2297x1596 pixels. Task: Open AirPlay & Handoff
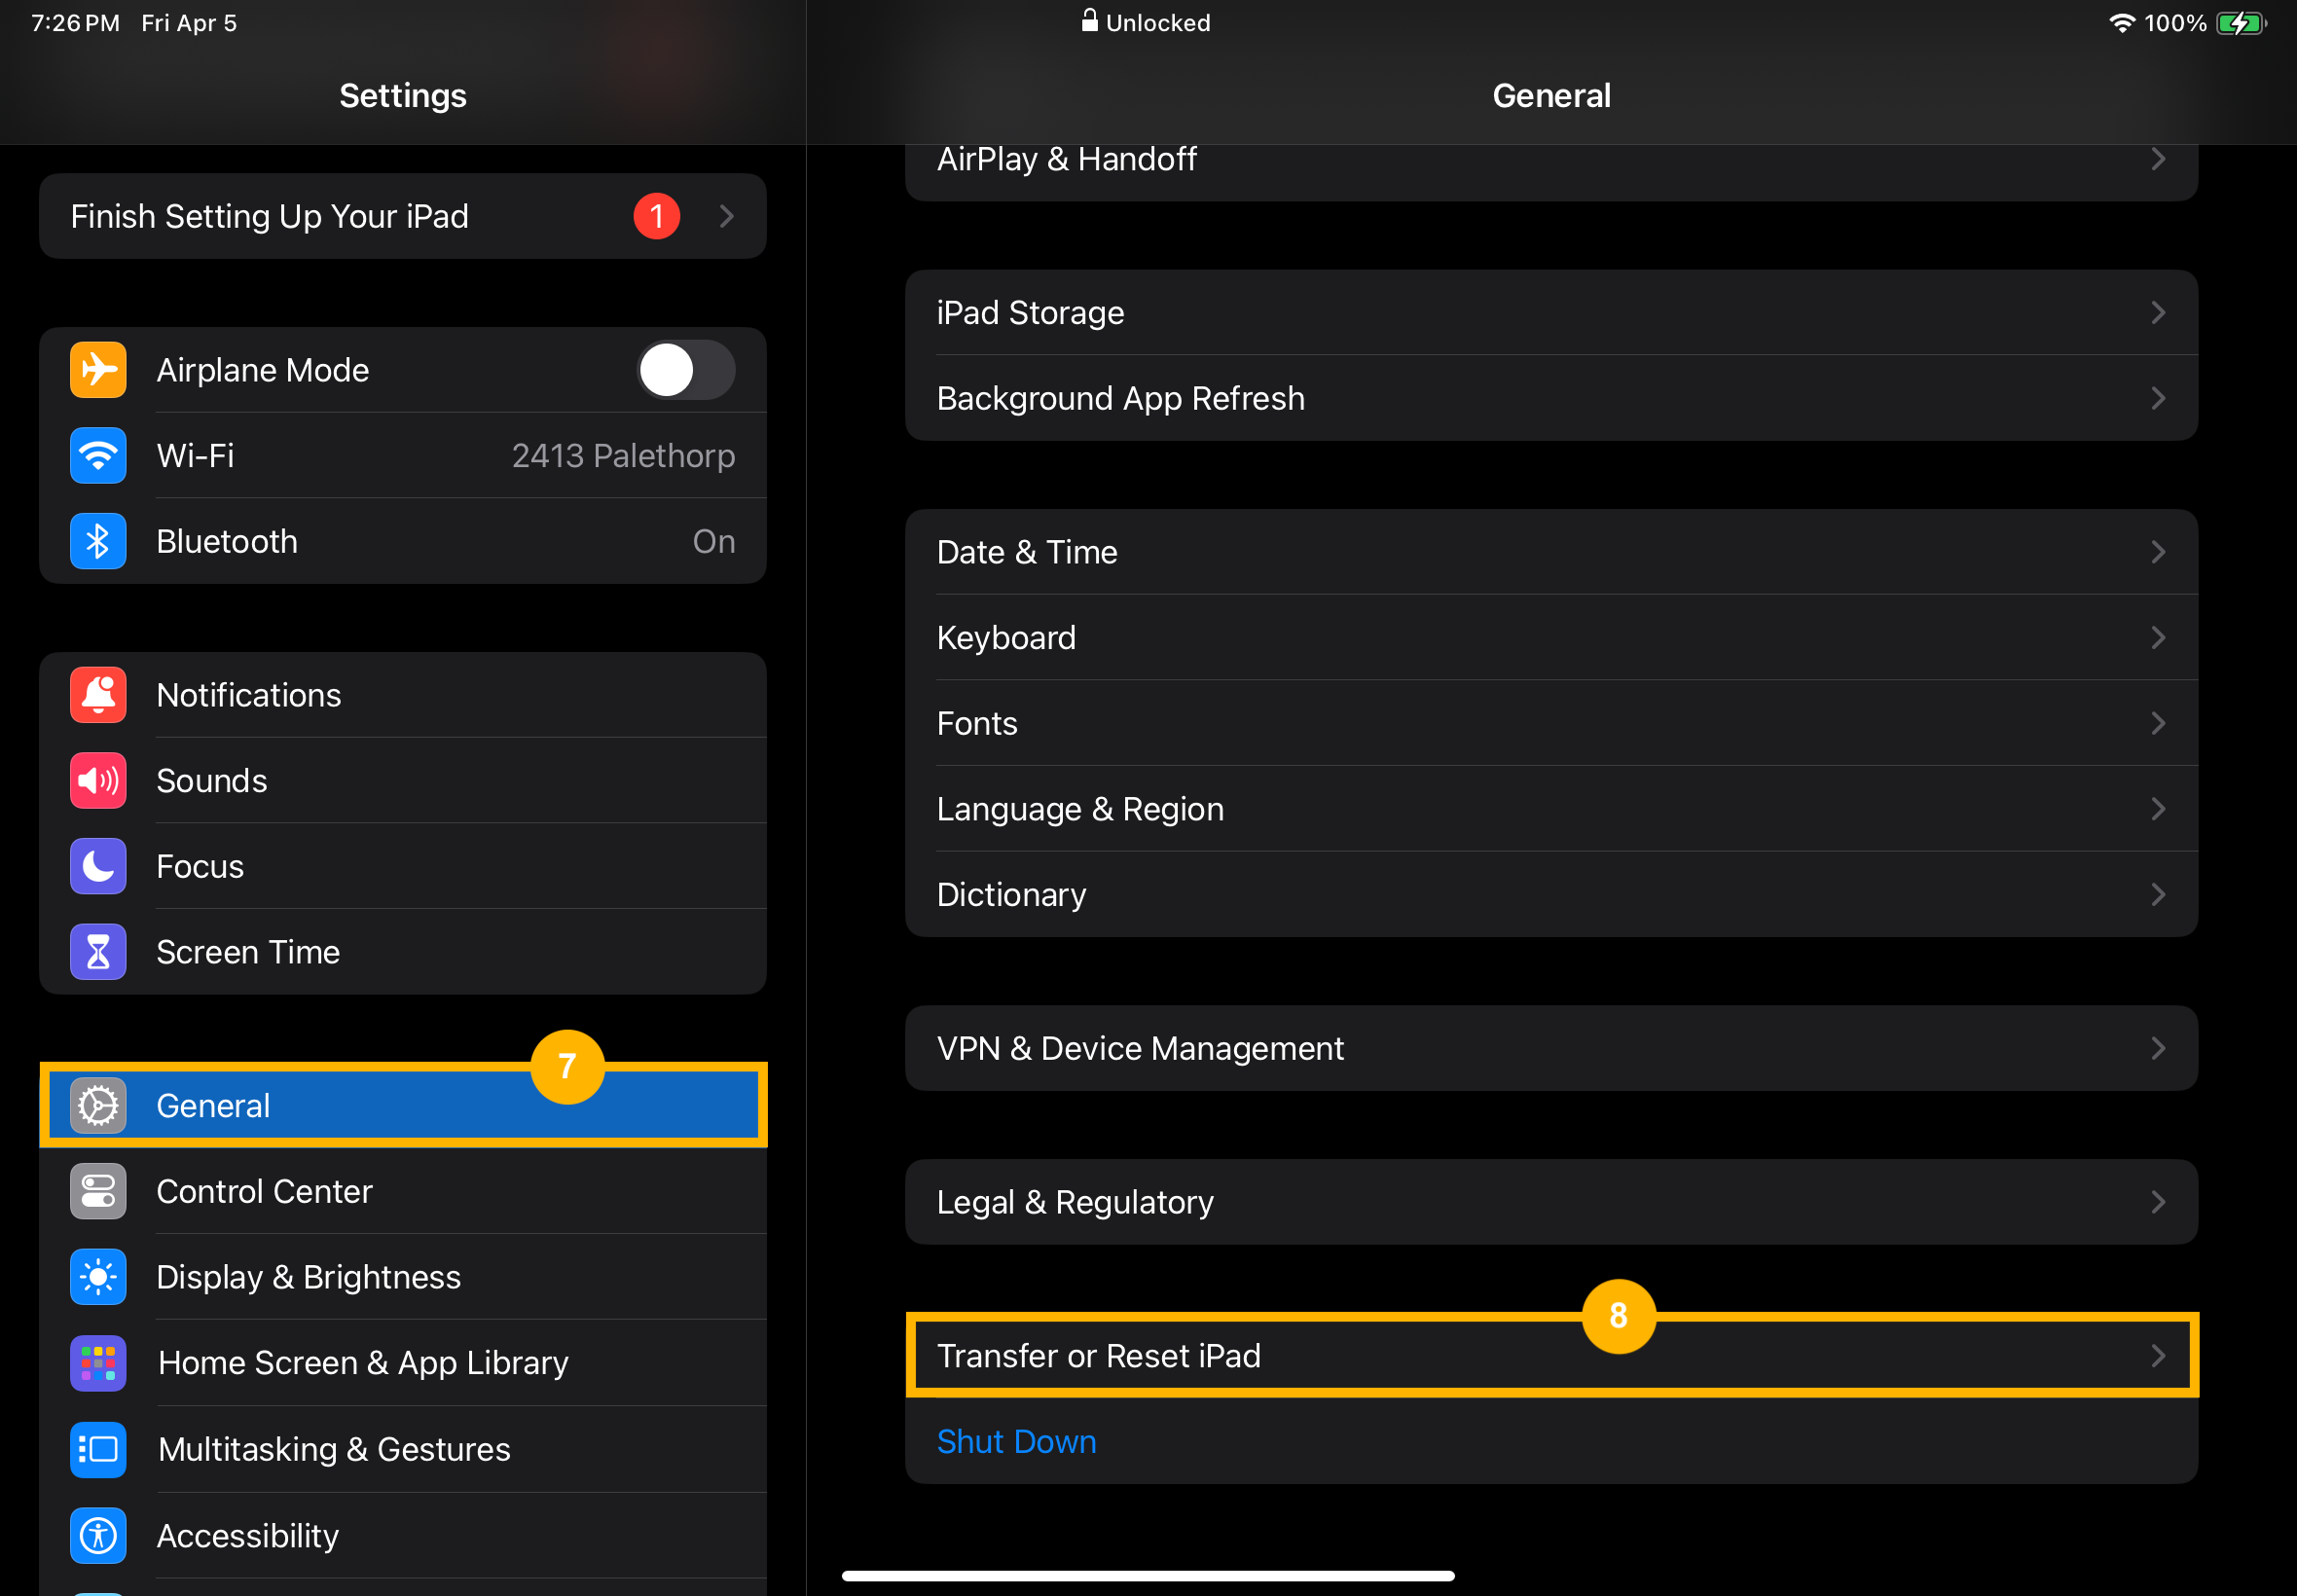1551,172
